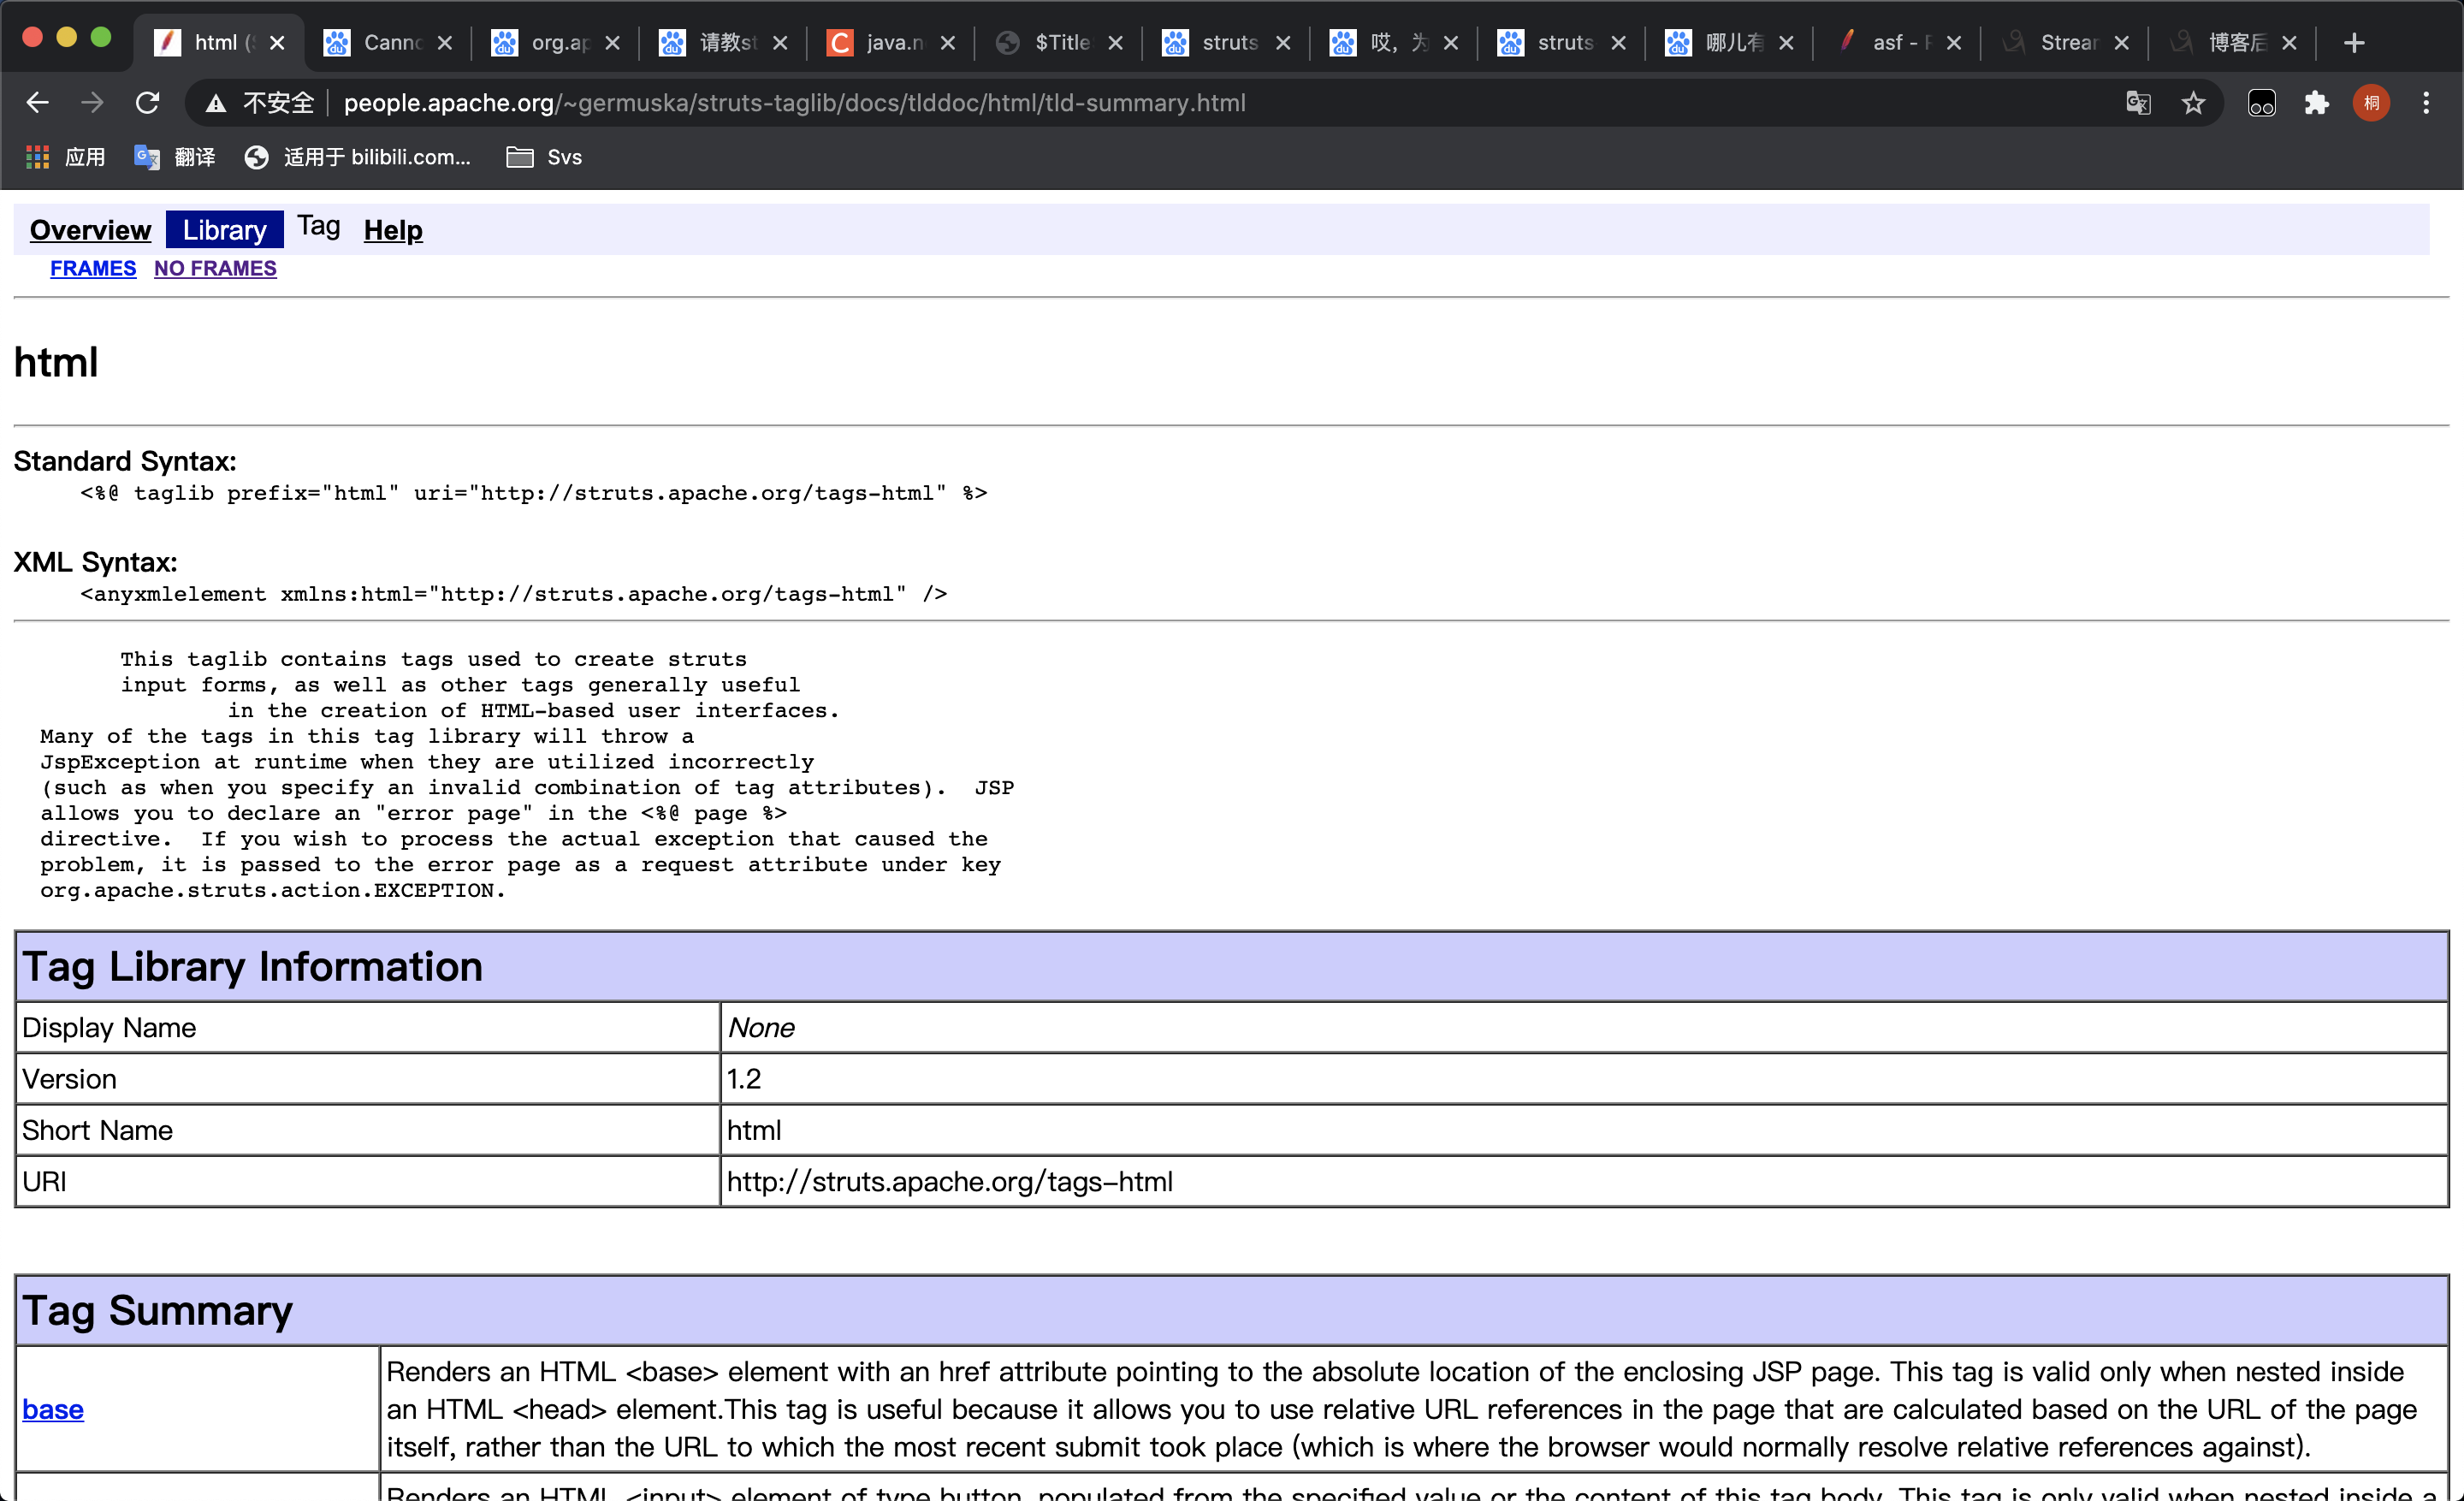
Task: Open the Svs bookmarks folder
Action: point(545,157)
